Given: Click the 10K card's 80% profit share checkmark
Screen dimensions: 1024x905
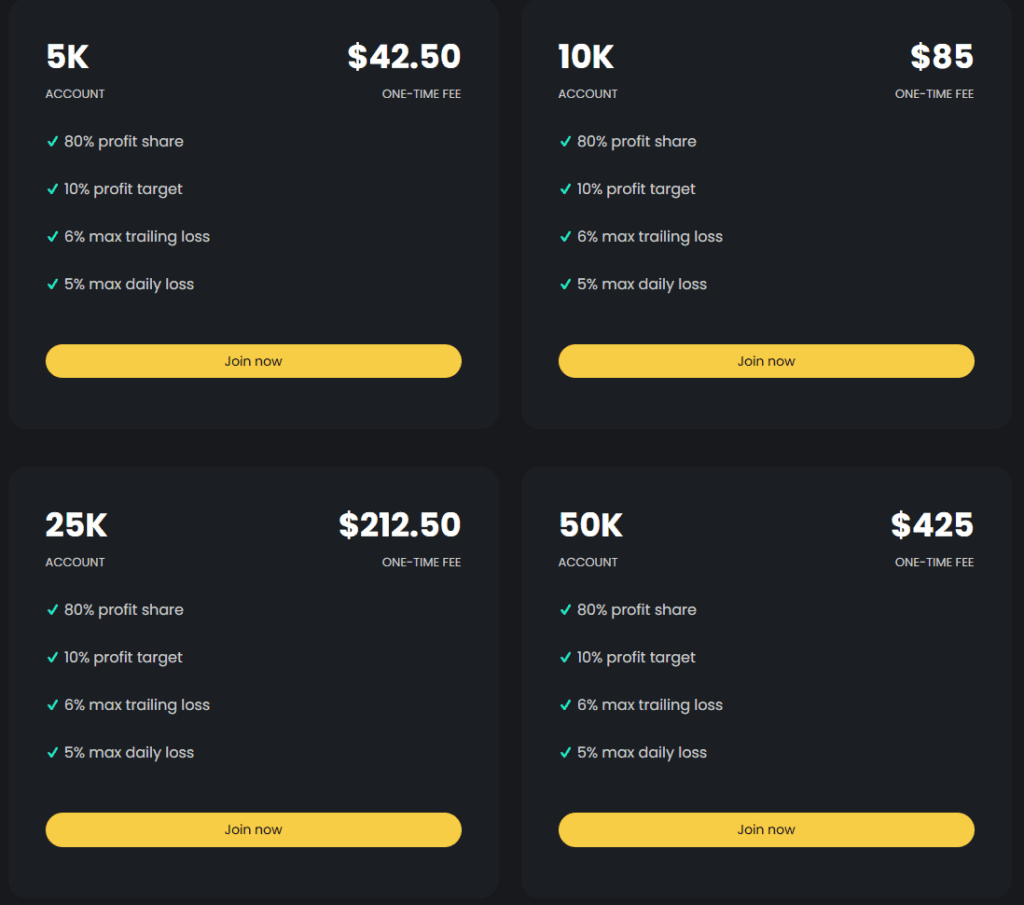Looking at the screenshot, I should click(565, 142).
